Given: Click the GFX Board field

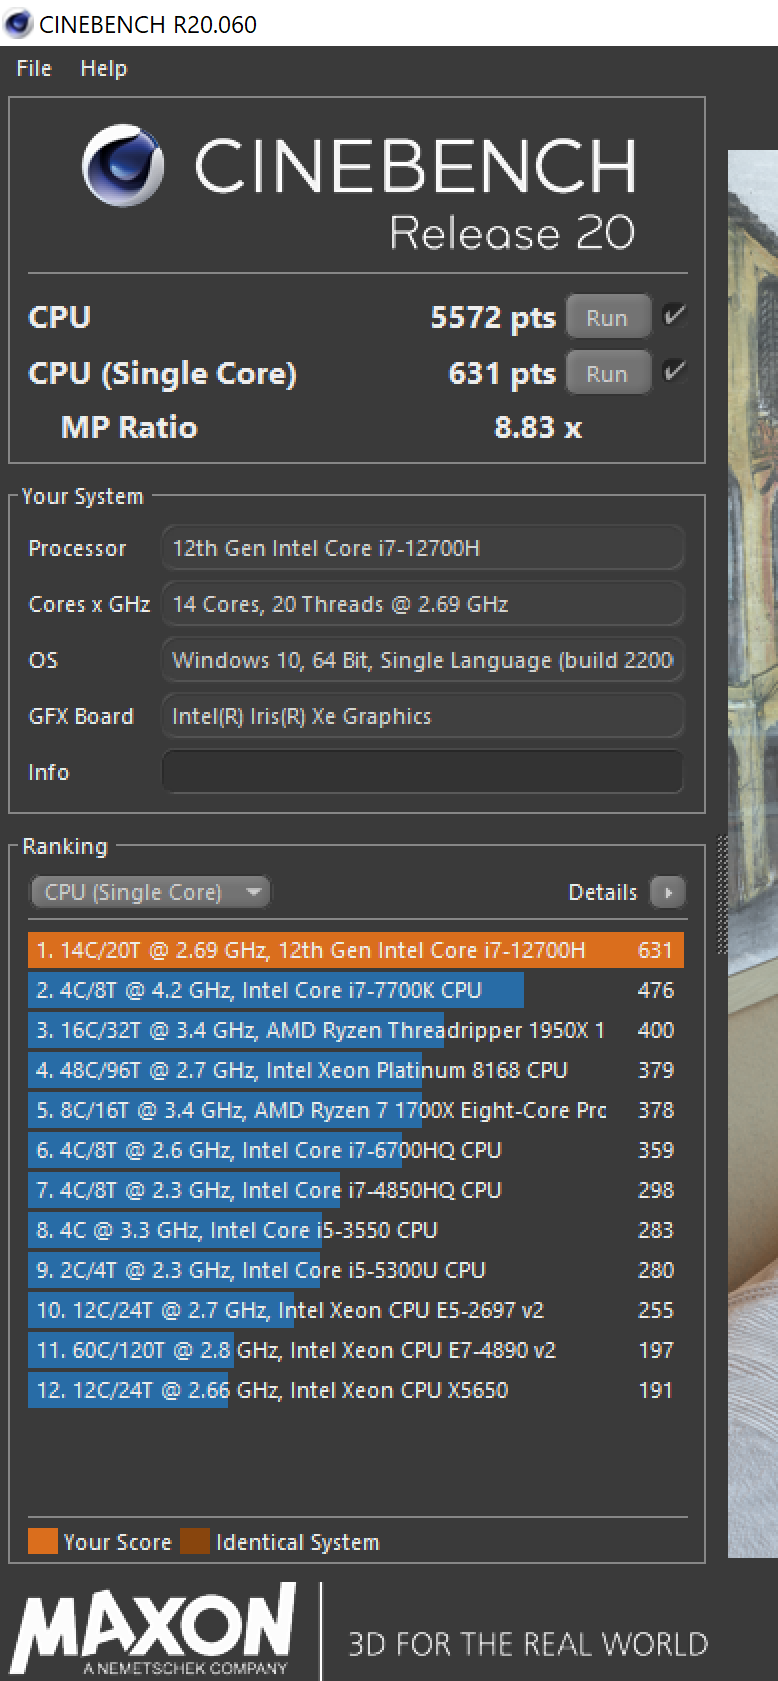Looking at the screenshot, I should (423, 716).
